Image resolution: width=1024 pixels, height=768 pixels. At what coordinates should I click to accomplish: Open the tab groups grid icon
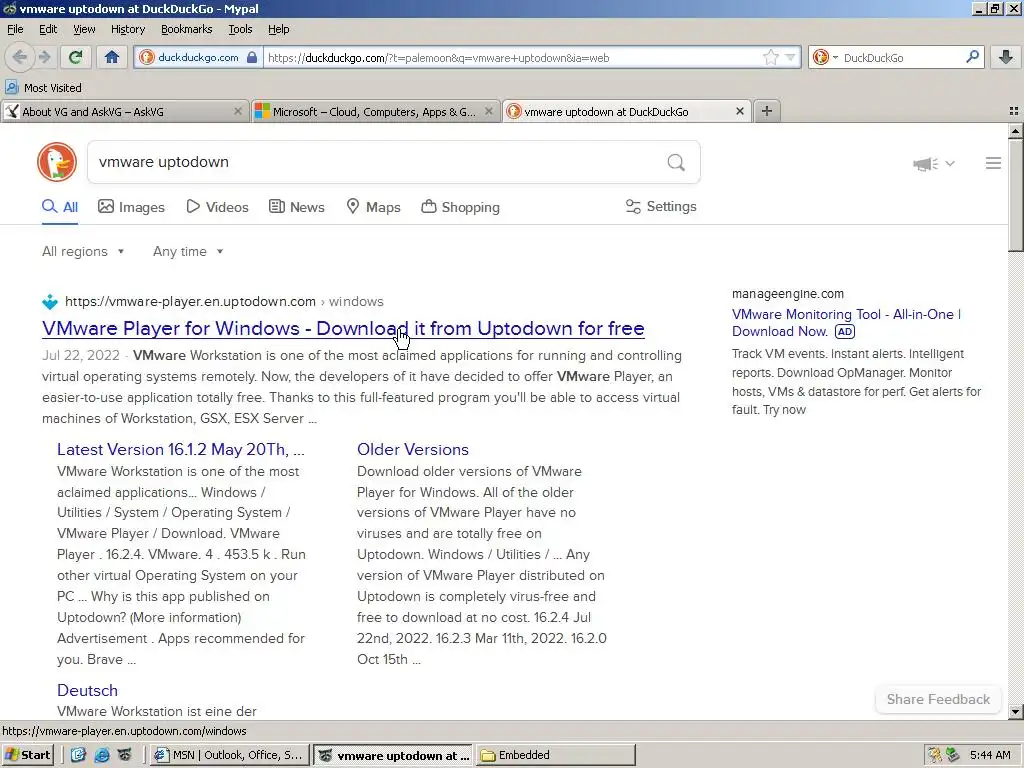click(x=1014, y=112)
